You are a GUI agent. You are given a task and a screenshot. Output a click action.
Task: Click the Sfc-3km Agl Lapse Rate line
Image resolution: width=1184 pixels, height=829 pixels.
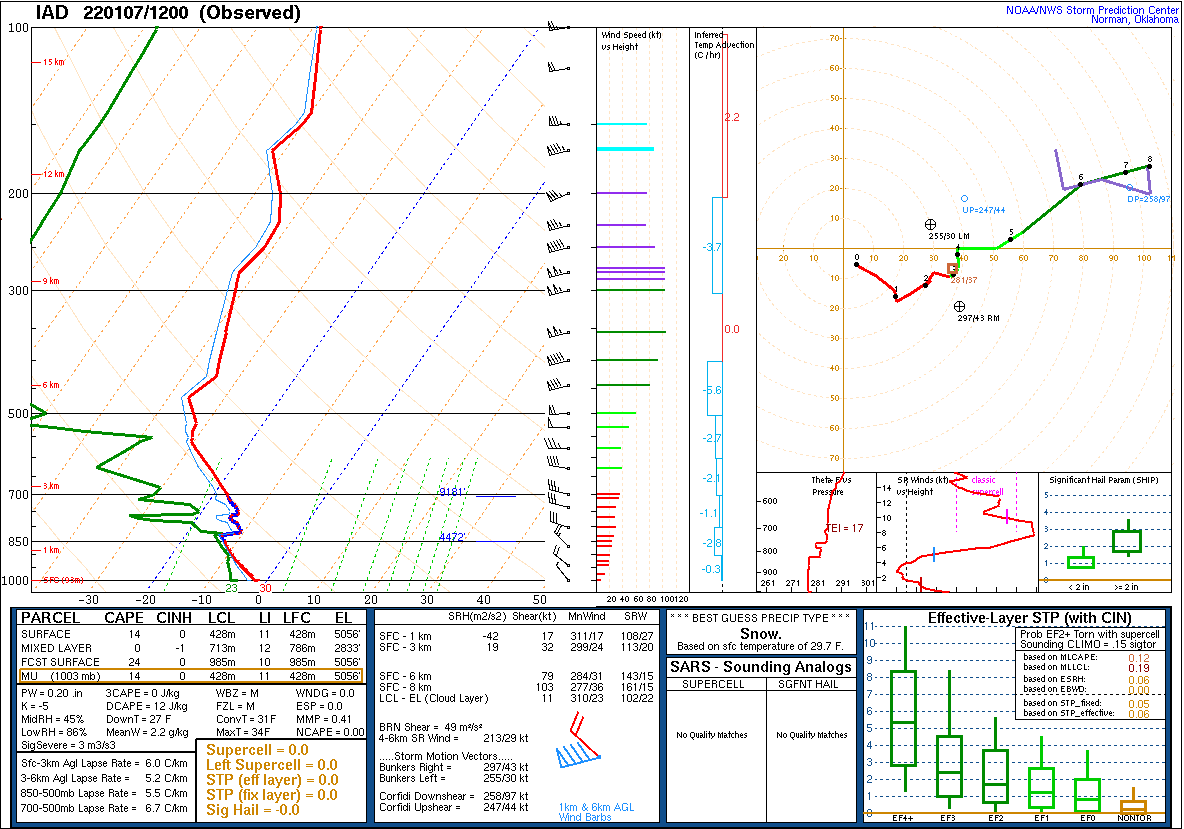104,763
